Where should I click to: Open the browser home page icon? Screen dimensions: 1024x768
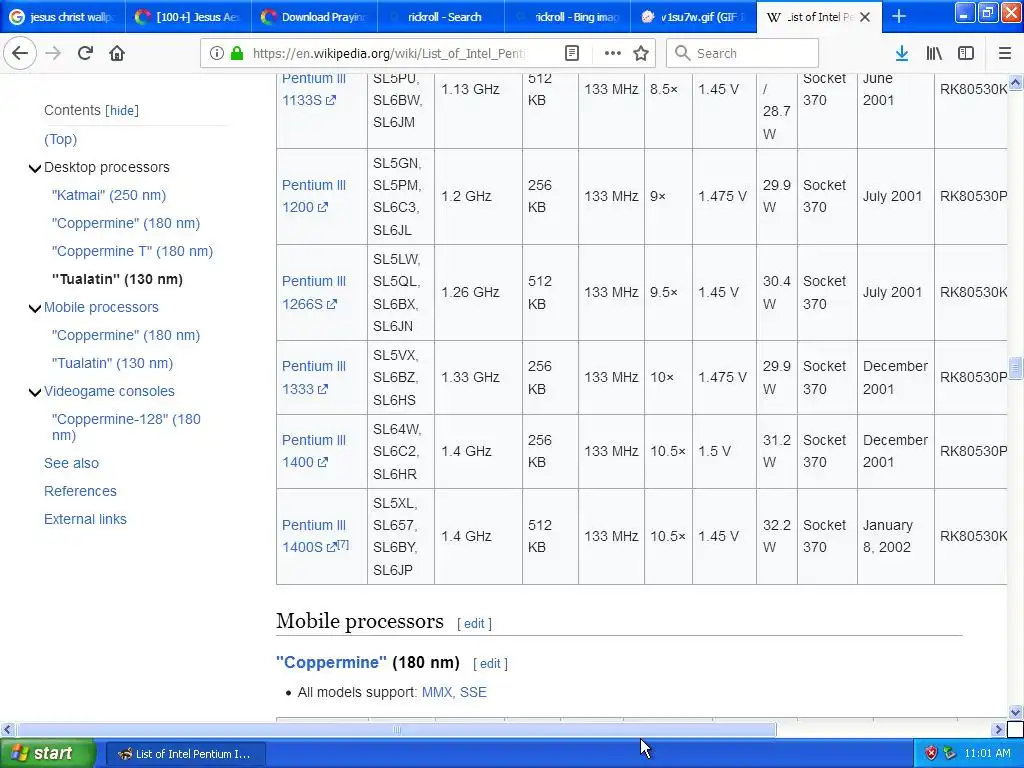(x=117, y=54)
